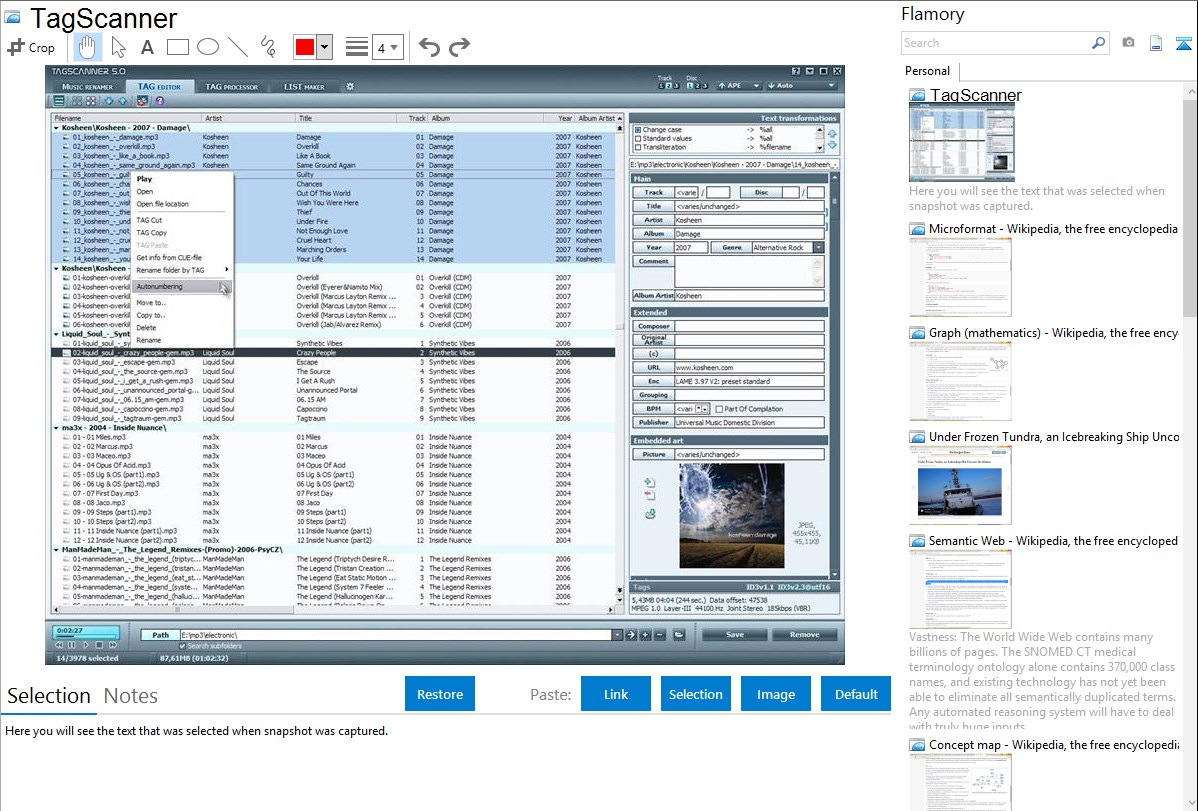The height and width of the screenshot is (811, 1198).
Task: Toggle the Search subfolders checkbox
Action: tap(182, 646)
